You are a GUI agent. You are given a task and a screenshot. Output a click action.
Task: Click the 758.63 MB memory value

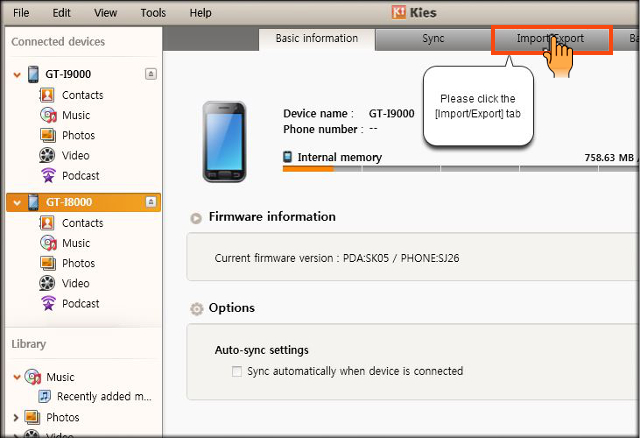coord(609,158)
